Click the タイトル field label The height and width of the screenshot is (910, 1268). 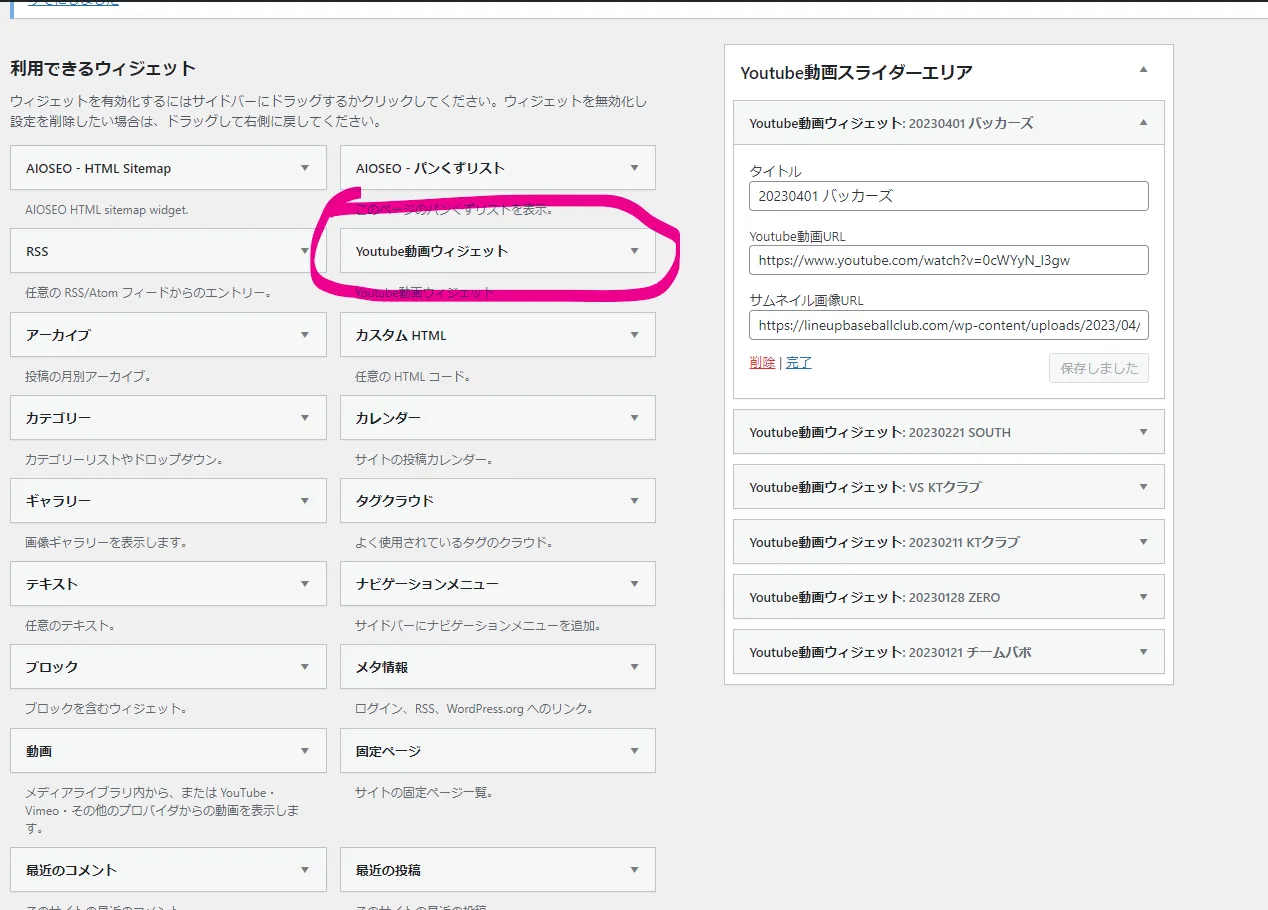[775, 172]
